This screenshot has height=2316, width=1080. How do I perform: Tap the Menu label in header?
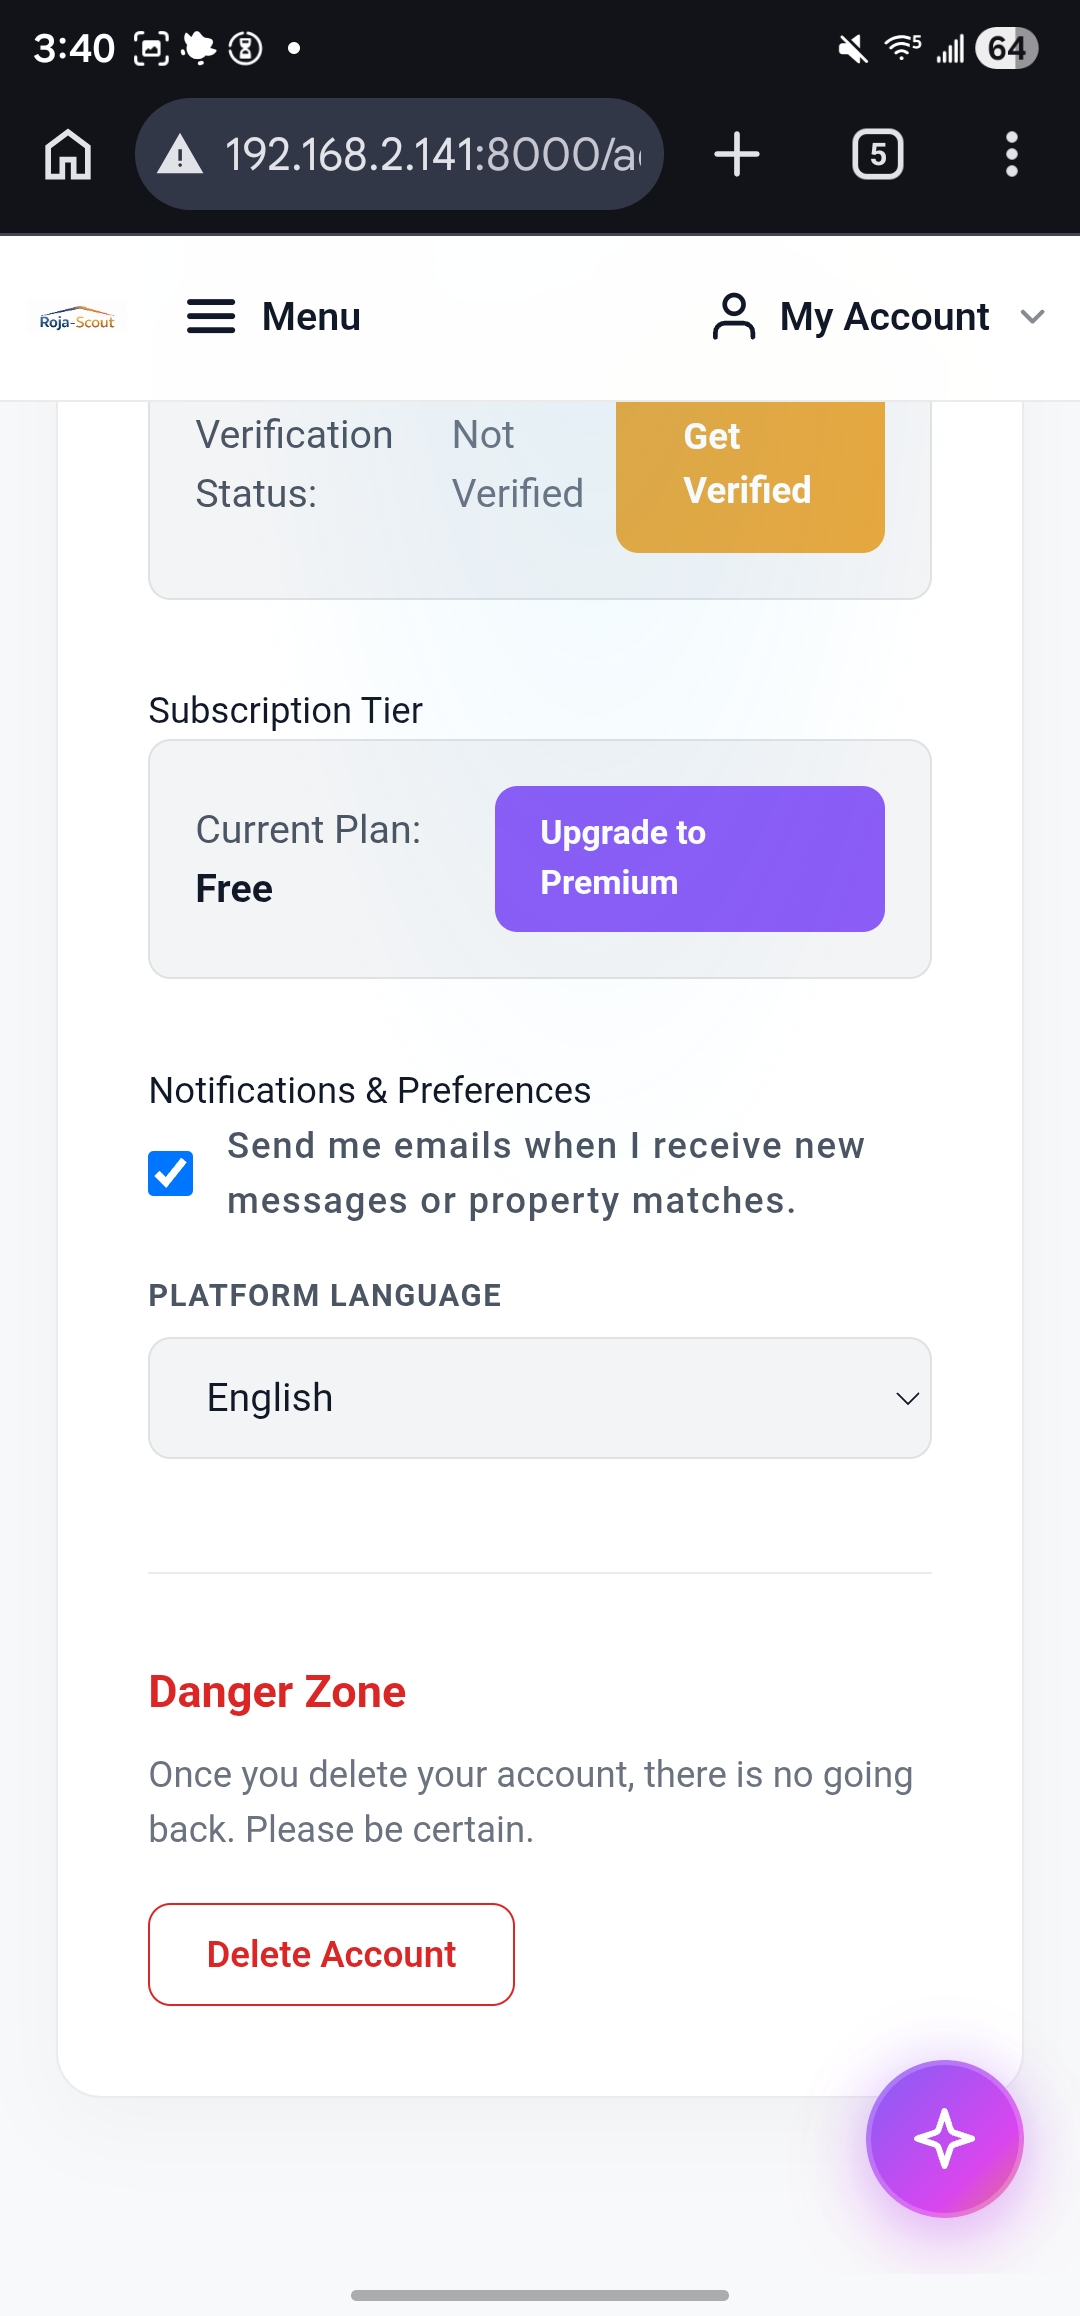(311, 317)
